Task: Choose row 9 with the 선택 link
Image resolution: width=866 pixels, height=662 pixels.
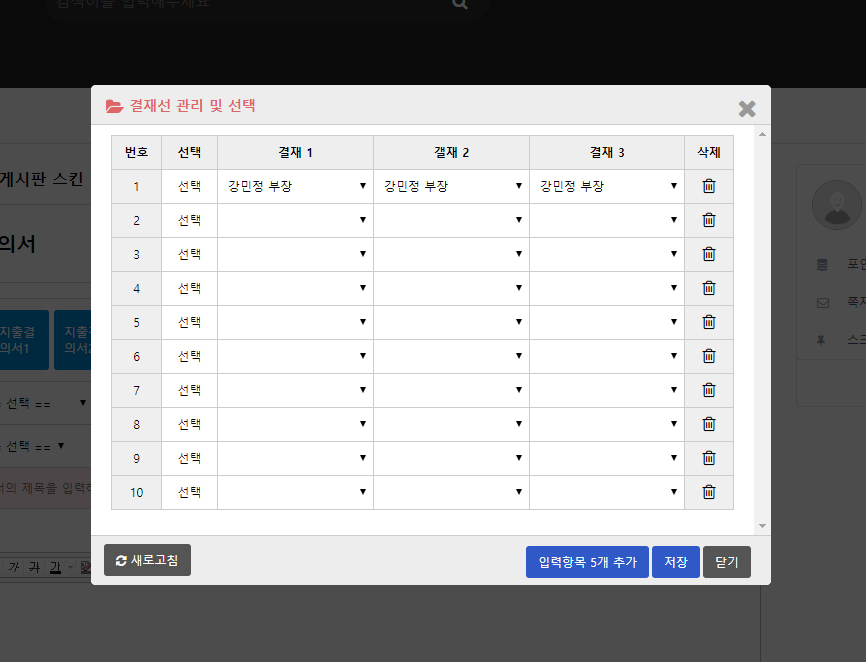Action: 189,458
